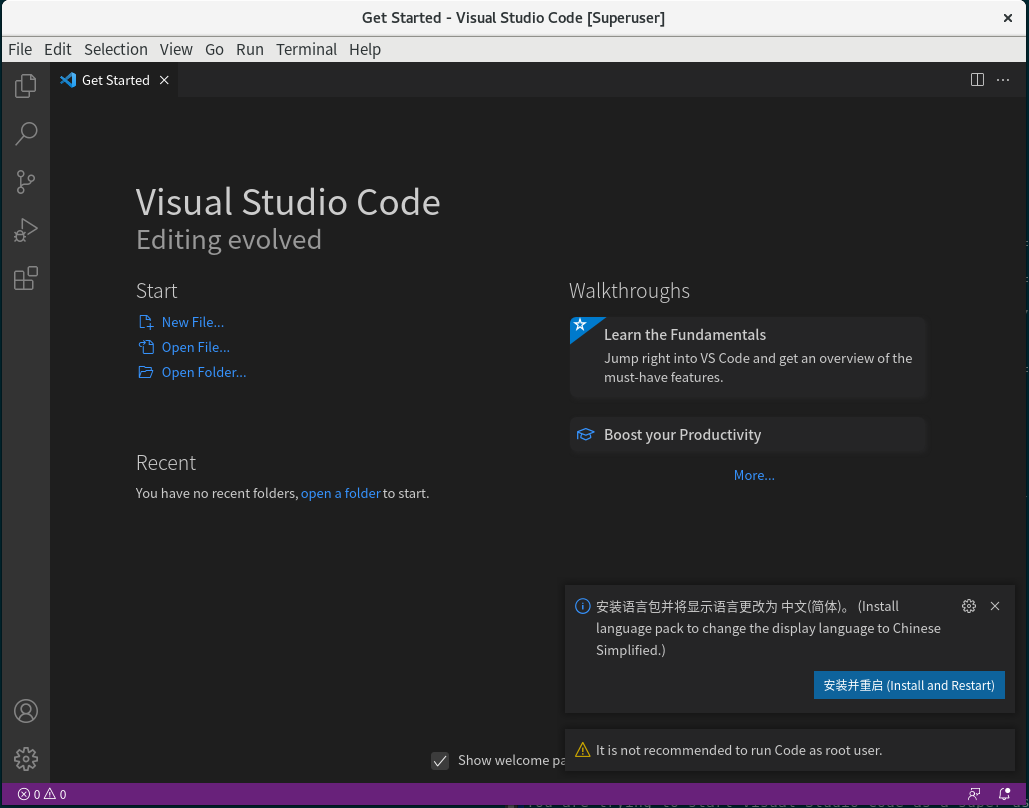Click the 'open a folder' link under Recent
The width and height of the screenshot is (1029, 808).
click(x=341, y=493)
